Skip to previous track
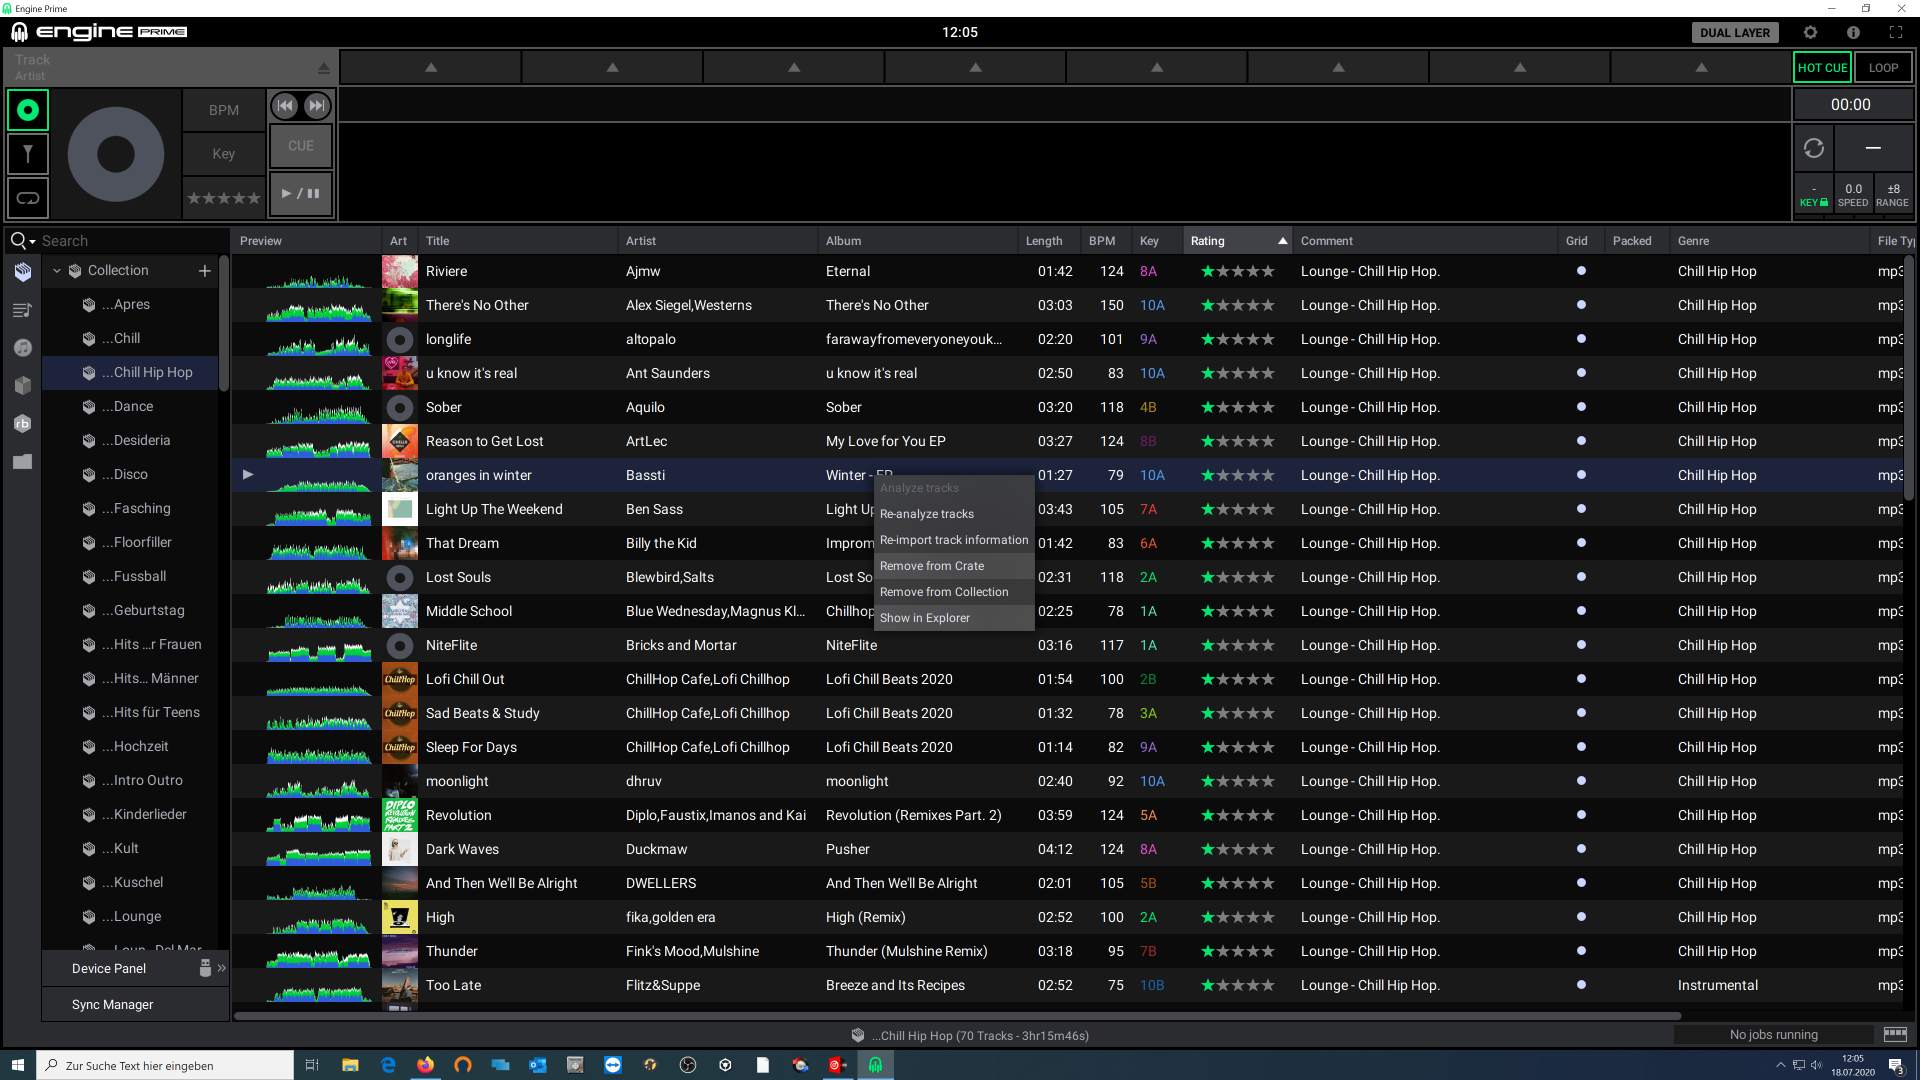 [285, 105]
